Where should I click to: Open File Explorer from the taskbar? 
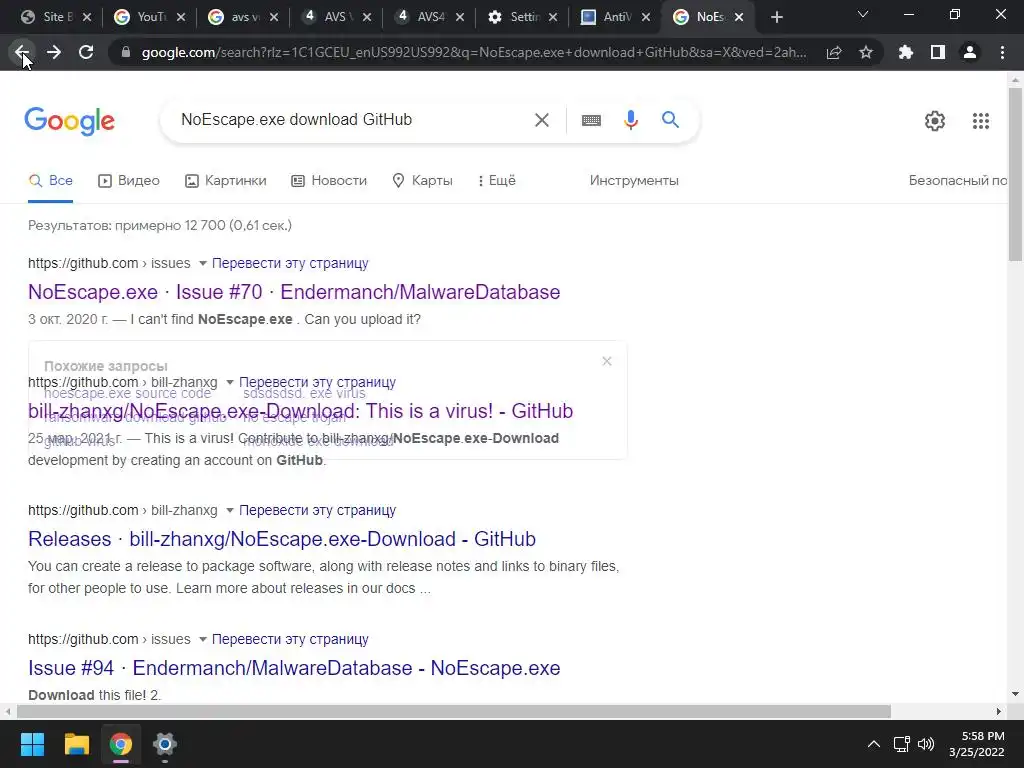(76, 744)
